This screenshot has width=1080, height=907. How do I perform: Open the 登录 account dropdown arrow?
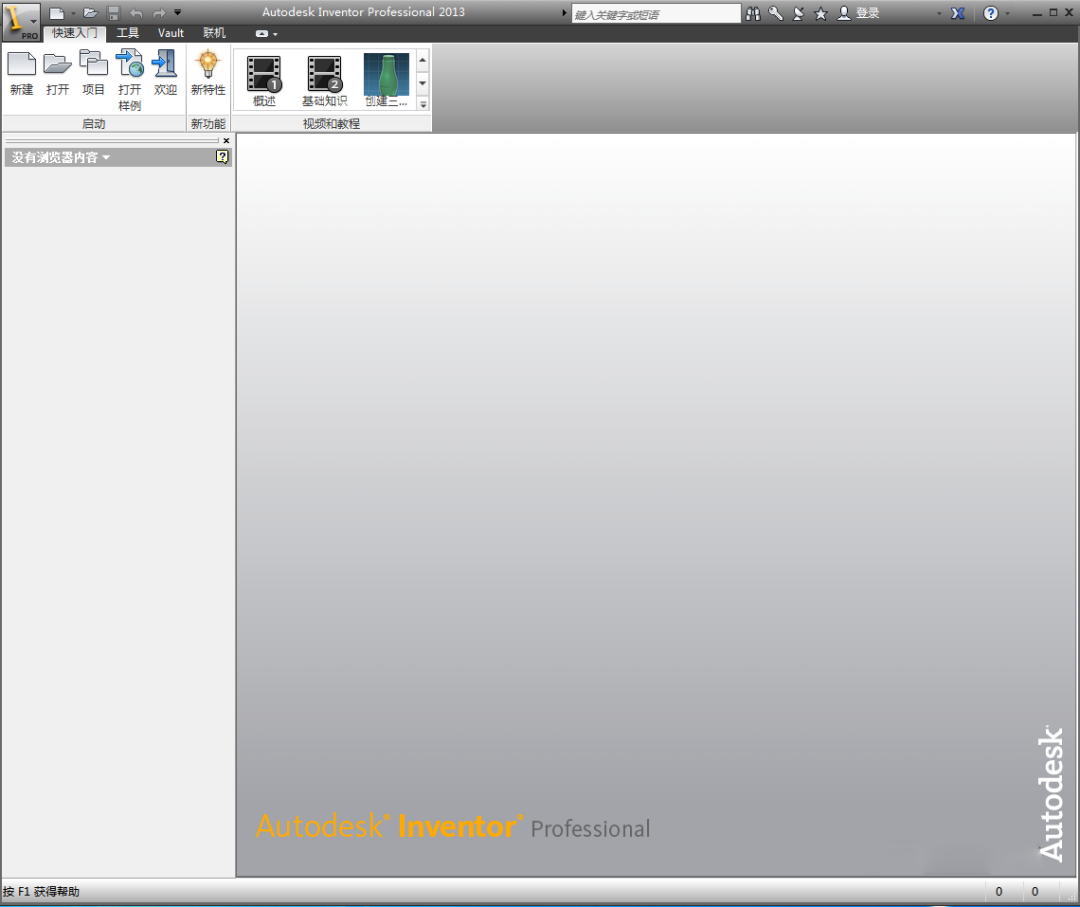tap(939, 14)
